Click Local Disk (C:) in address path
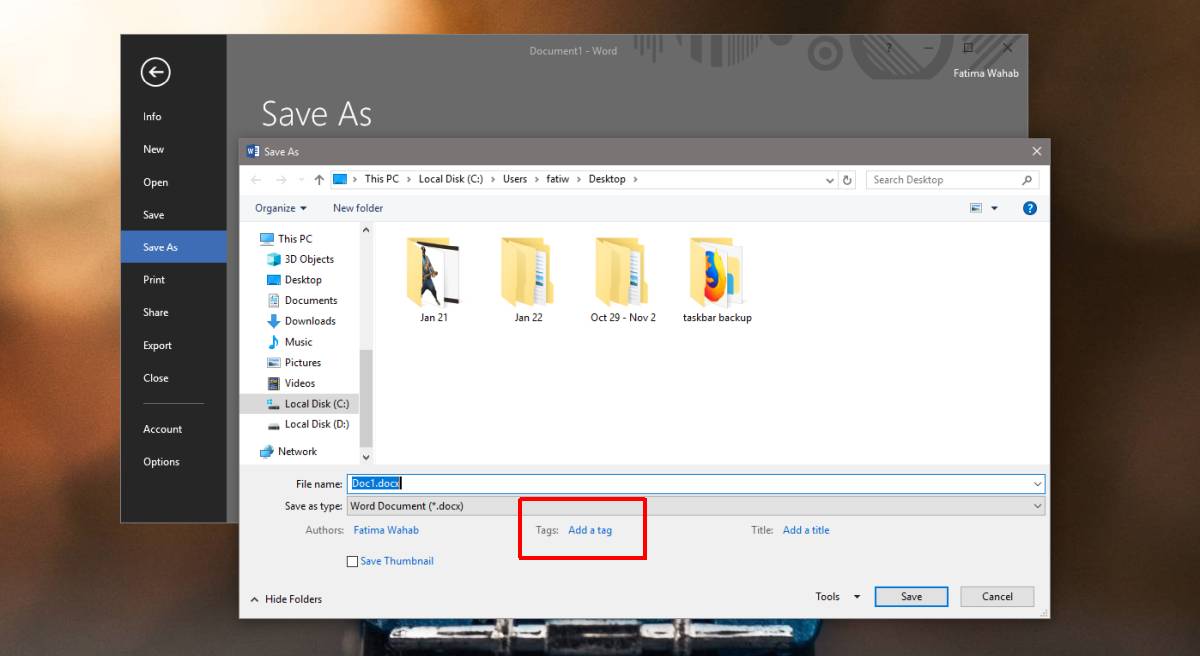The height and width of the screenshot is (656, 1200). pyautogui.click(x=450, y=180)
